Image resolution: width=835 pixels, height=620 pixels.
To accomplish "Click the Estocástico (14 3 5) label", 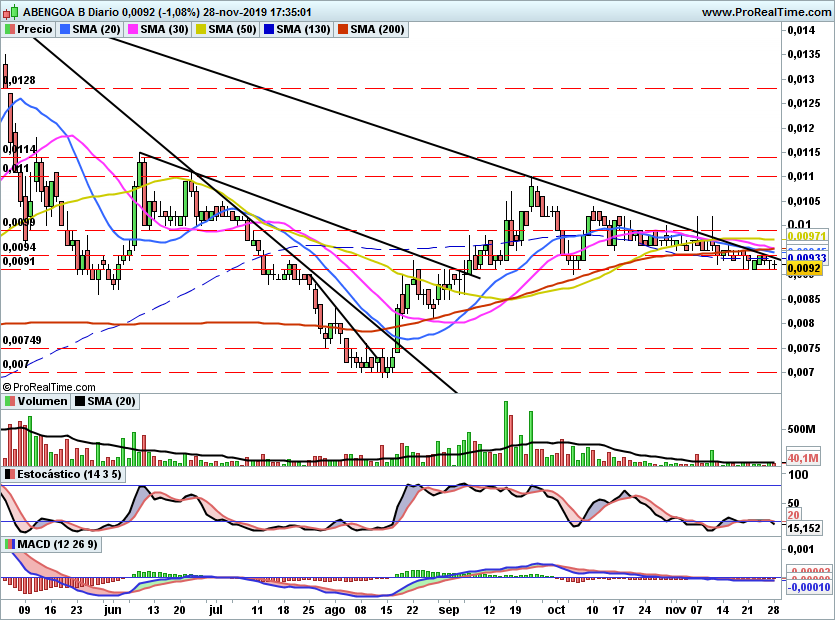I will coord(69,474).
